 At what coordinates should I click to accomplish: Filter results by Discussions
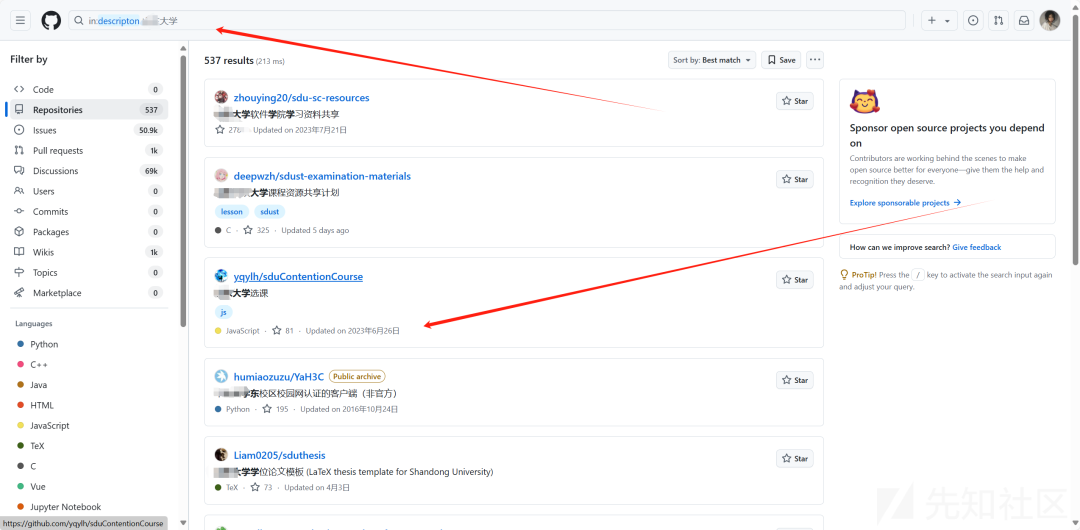pyautogui.click(x=89, y=171)
